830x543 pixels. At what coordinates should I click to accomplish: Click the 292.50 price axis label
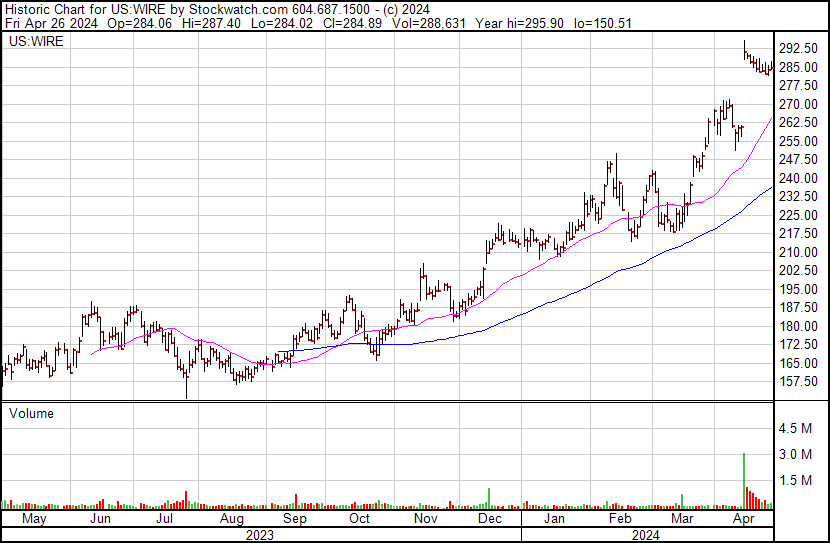pyautogui.click(x=798, y=48)
